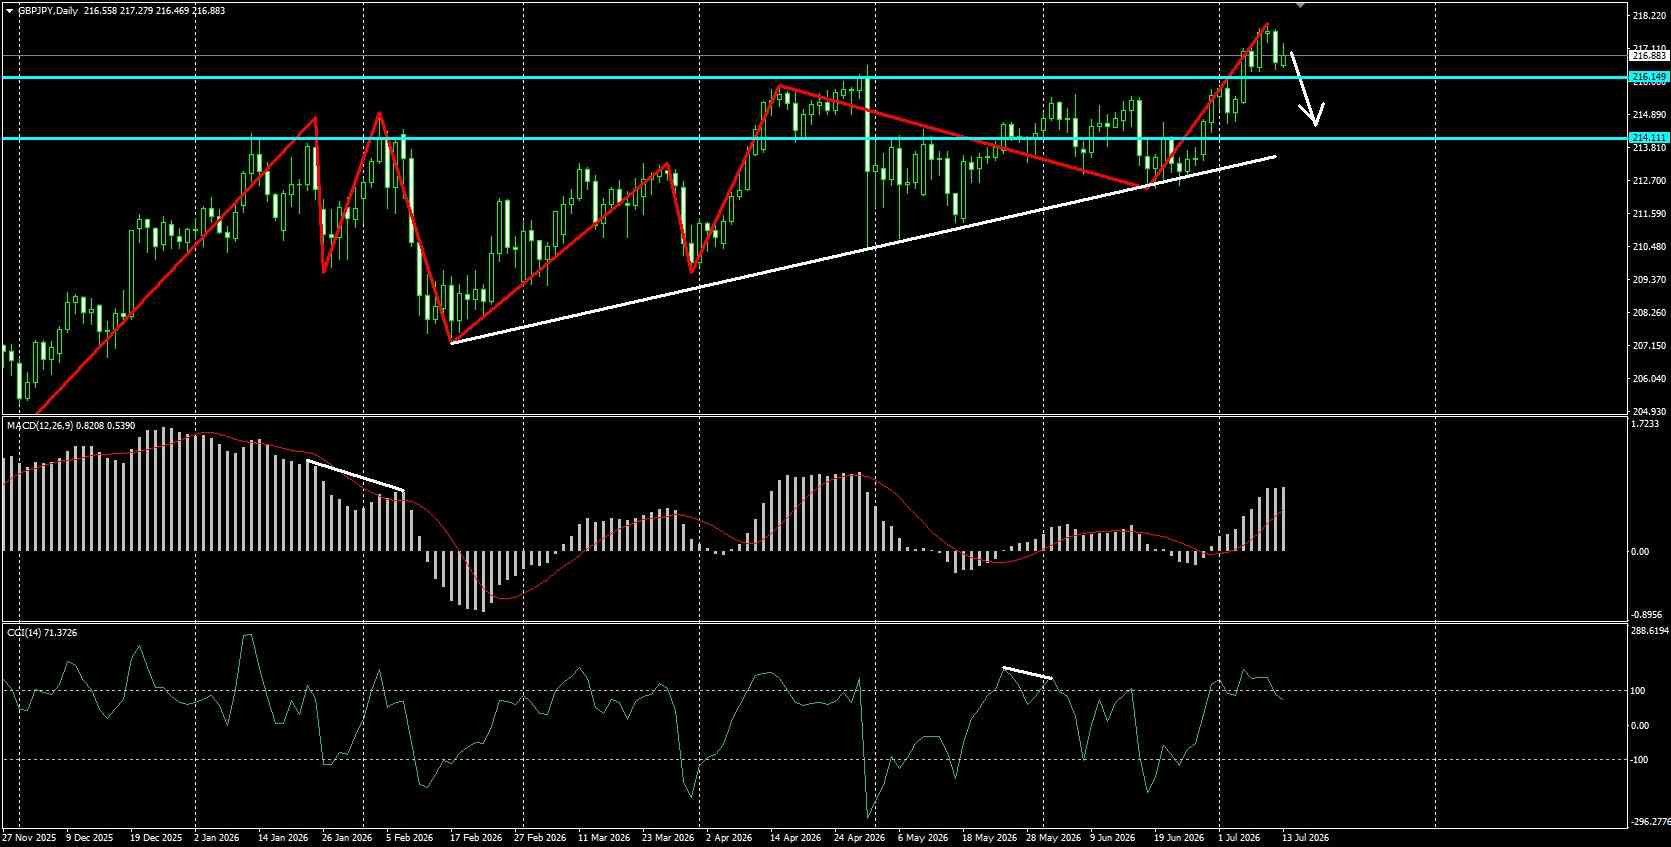Click the CCI(14) indicator label
This screenshot has width=1671, height=847.
(x=21, y=633)
